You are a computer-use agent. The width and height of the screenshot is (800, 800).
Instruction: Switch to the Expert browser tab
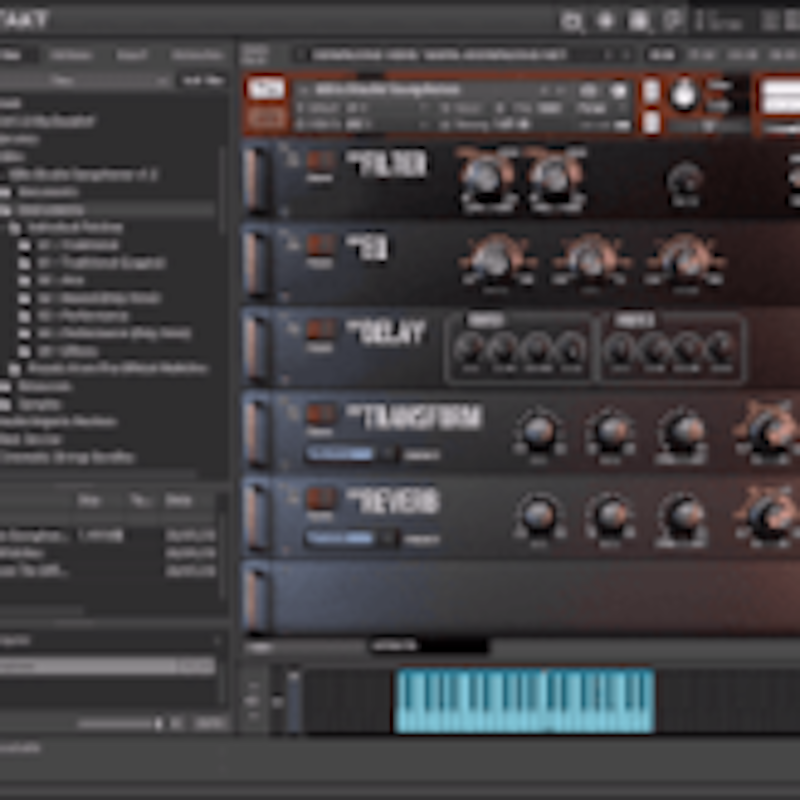coord(132,56)
